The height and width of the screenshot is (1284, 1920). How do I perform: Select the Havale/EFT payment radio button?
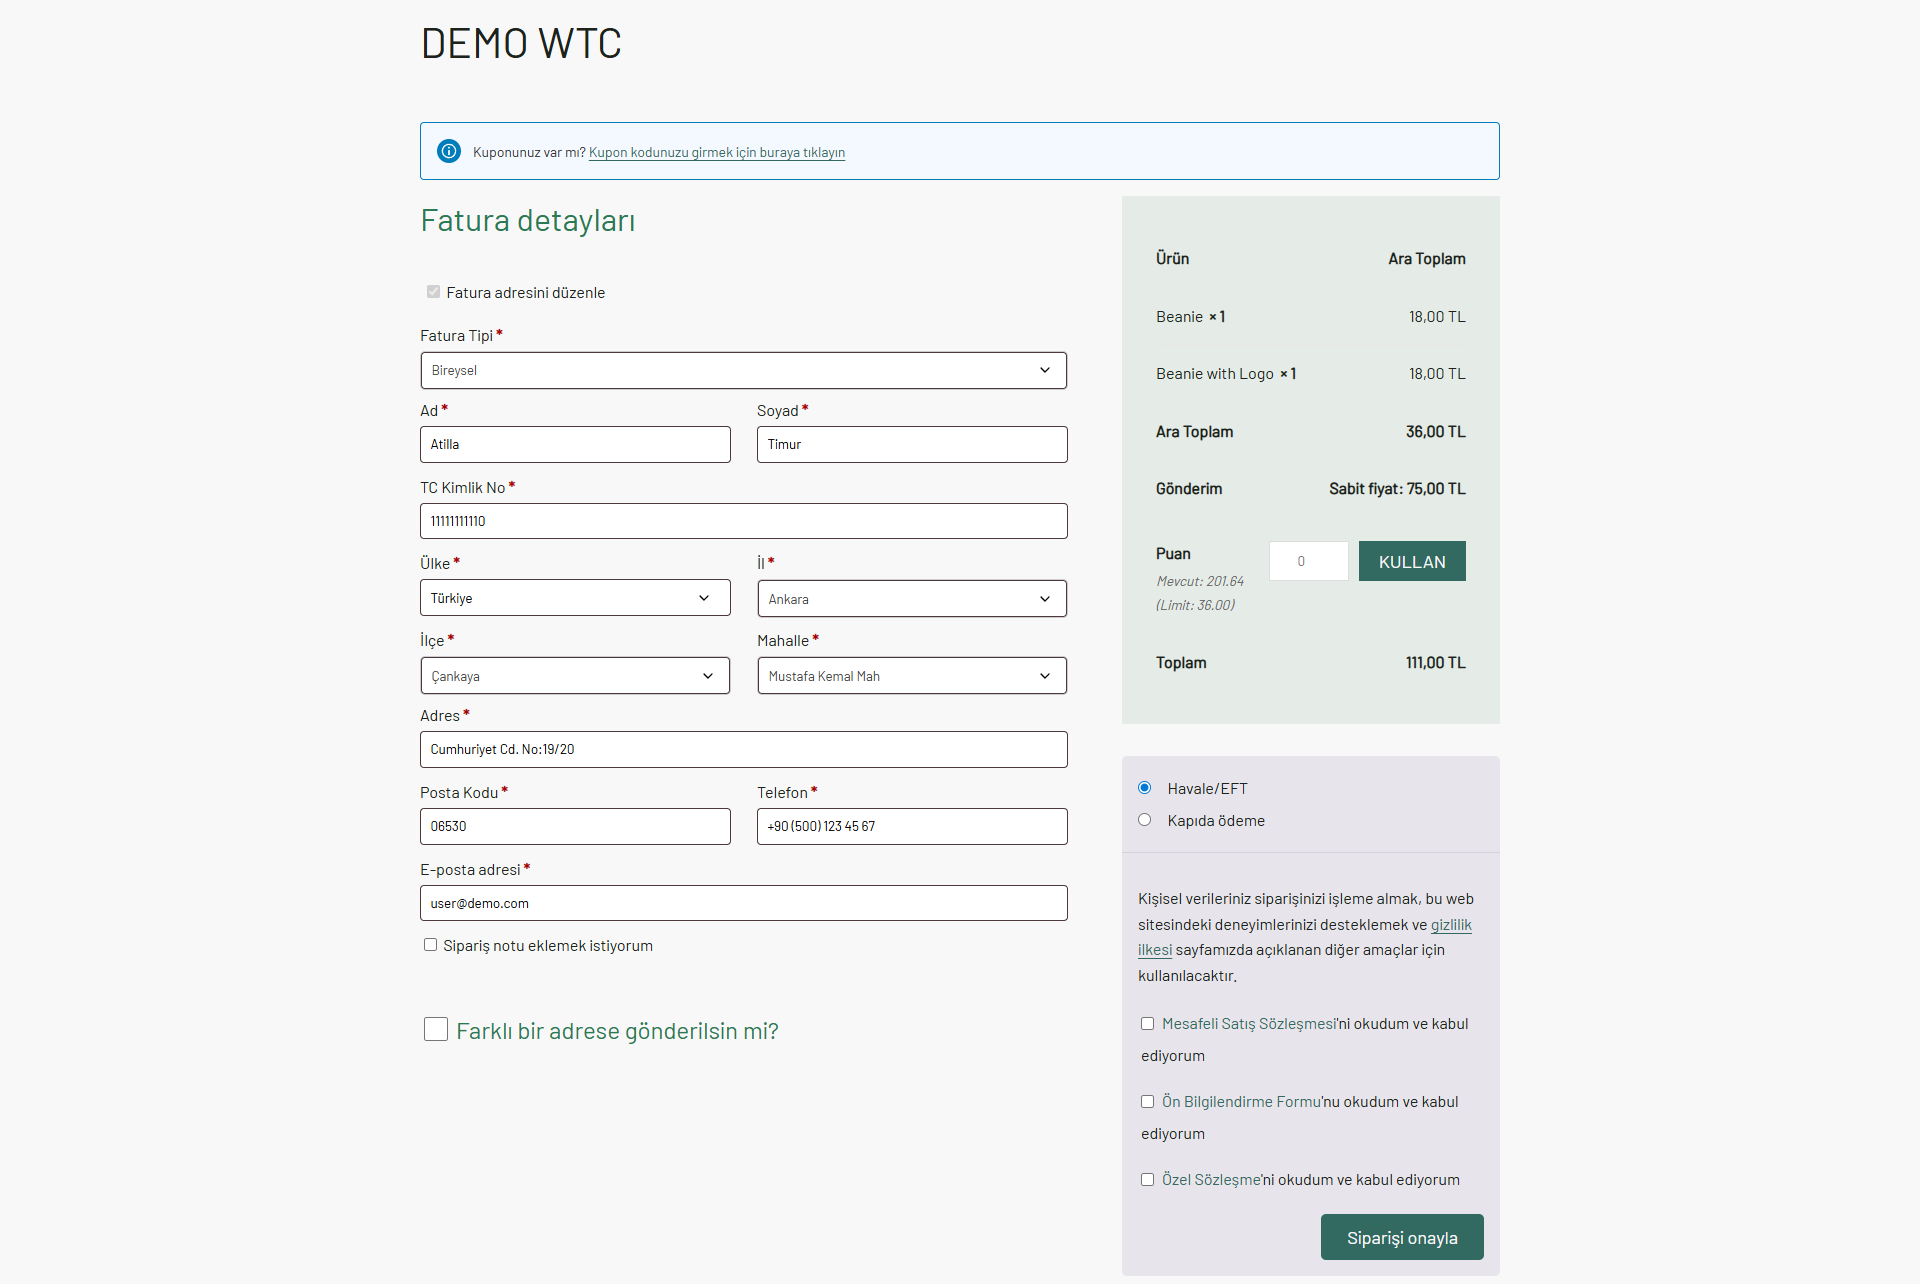1145,788
